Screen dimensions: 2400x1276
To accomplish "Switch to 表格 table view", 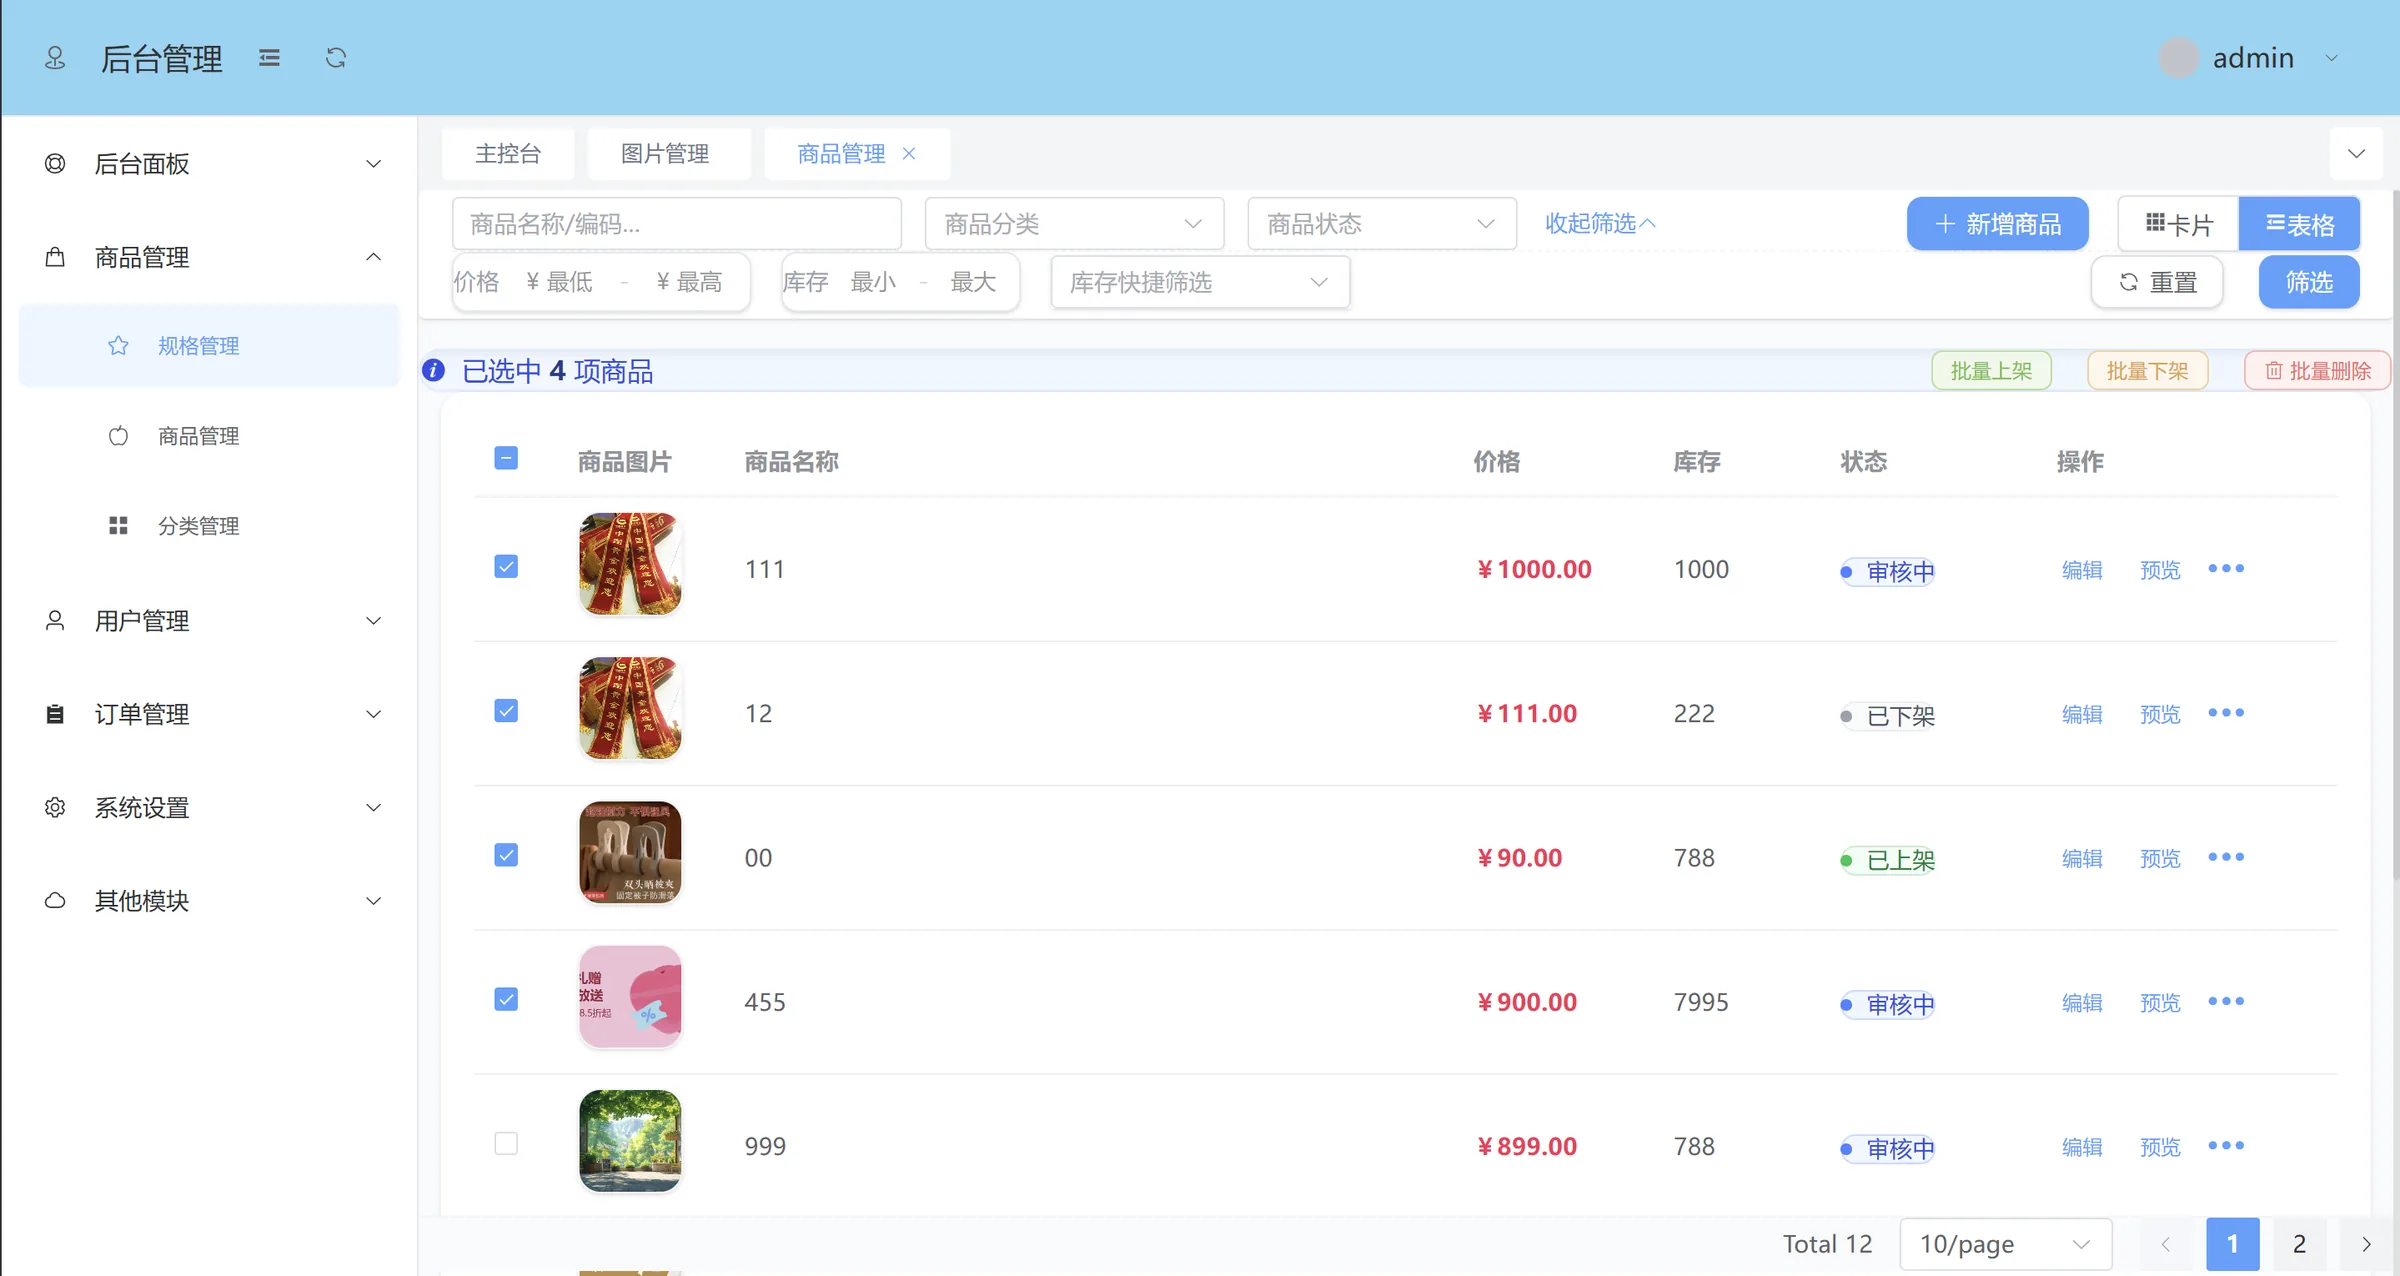I will pyautogui.click(x=2299, y=224).
